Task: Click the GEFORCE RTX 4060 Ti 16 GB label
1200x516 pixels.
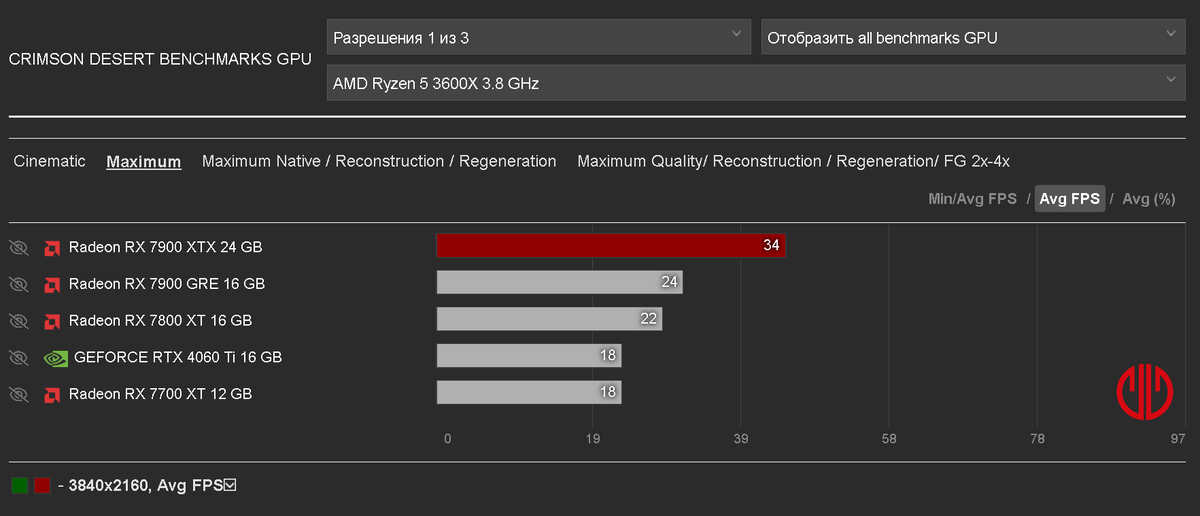Action: click(178, 357)
